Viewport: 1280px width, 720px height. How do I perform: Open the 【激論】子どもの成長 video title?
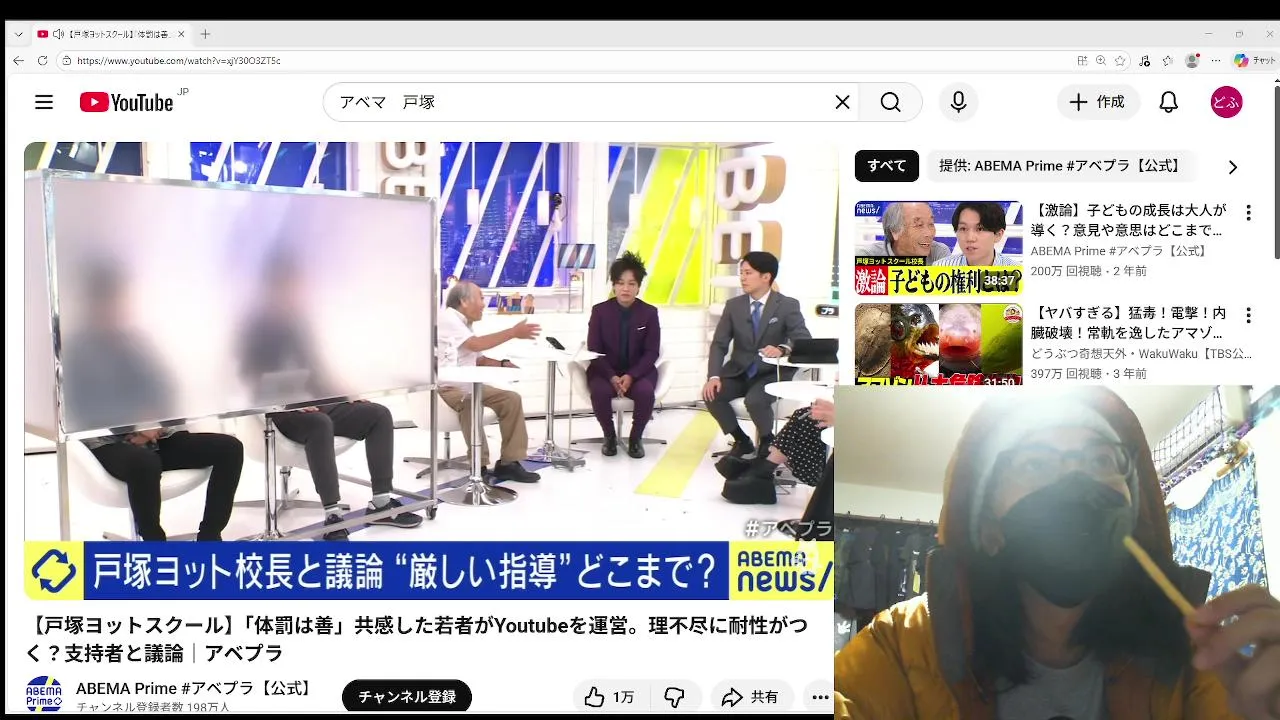click(x=1128, y=220)
